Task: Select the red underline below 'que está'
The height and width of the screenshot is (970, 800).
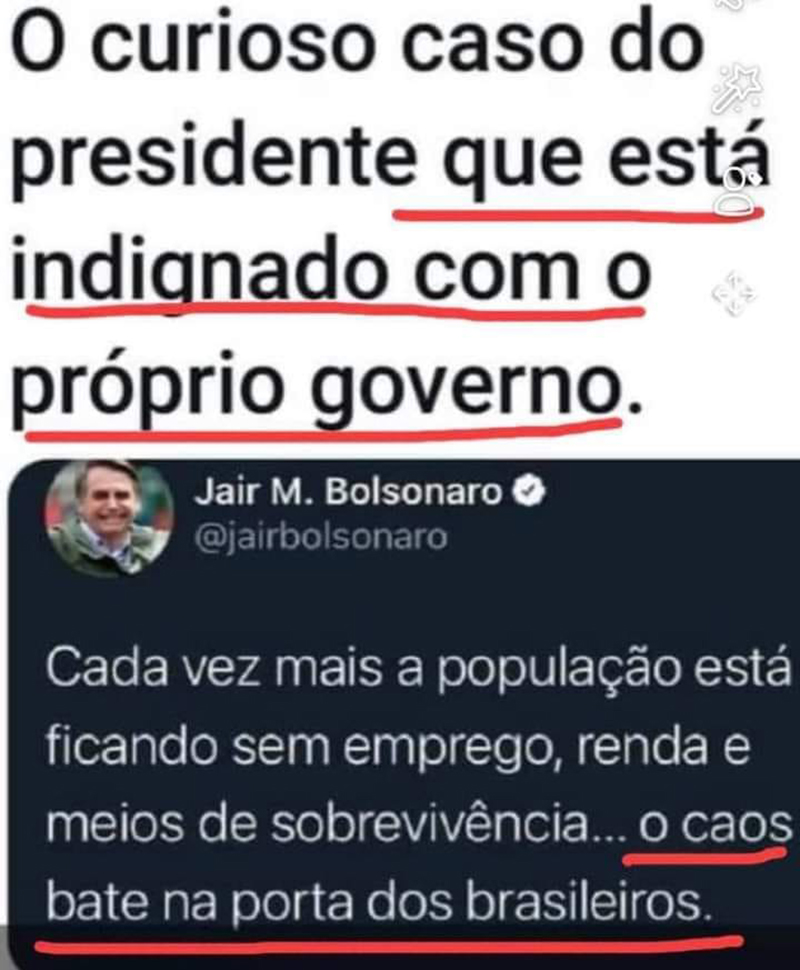Action: point(578,215)
